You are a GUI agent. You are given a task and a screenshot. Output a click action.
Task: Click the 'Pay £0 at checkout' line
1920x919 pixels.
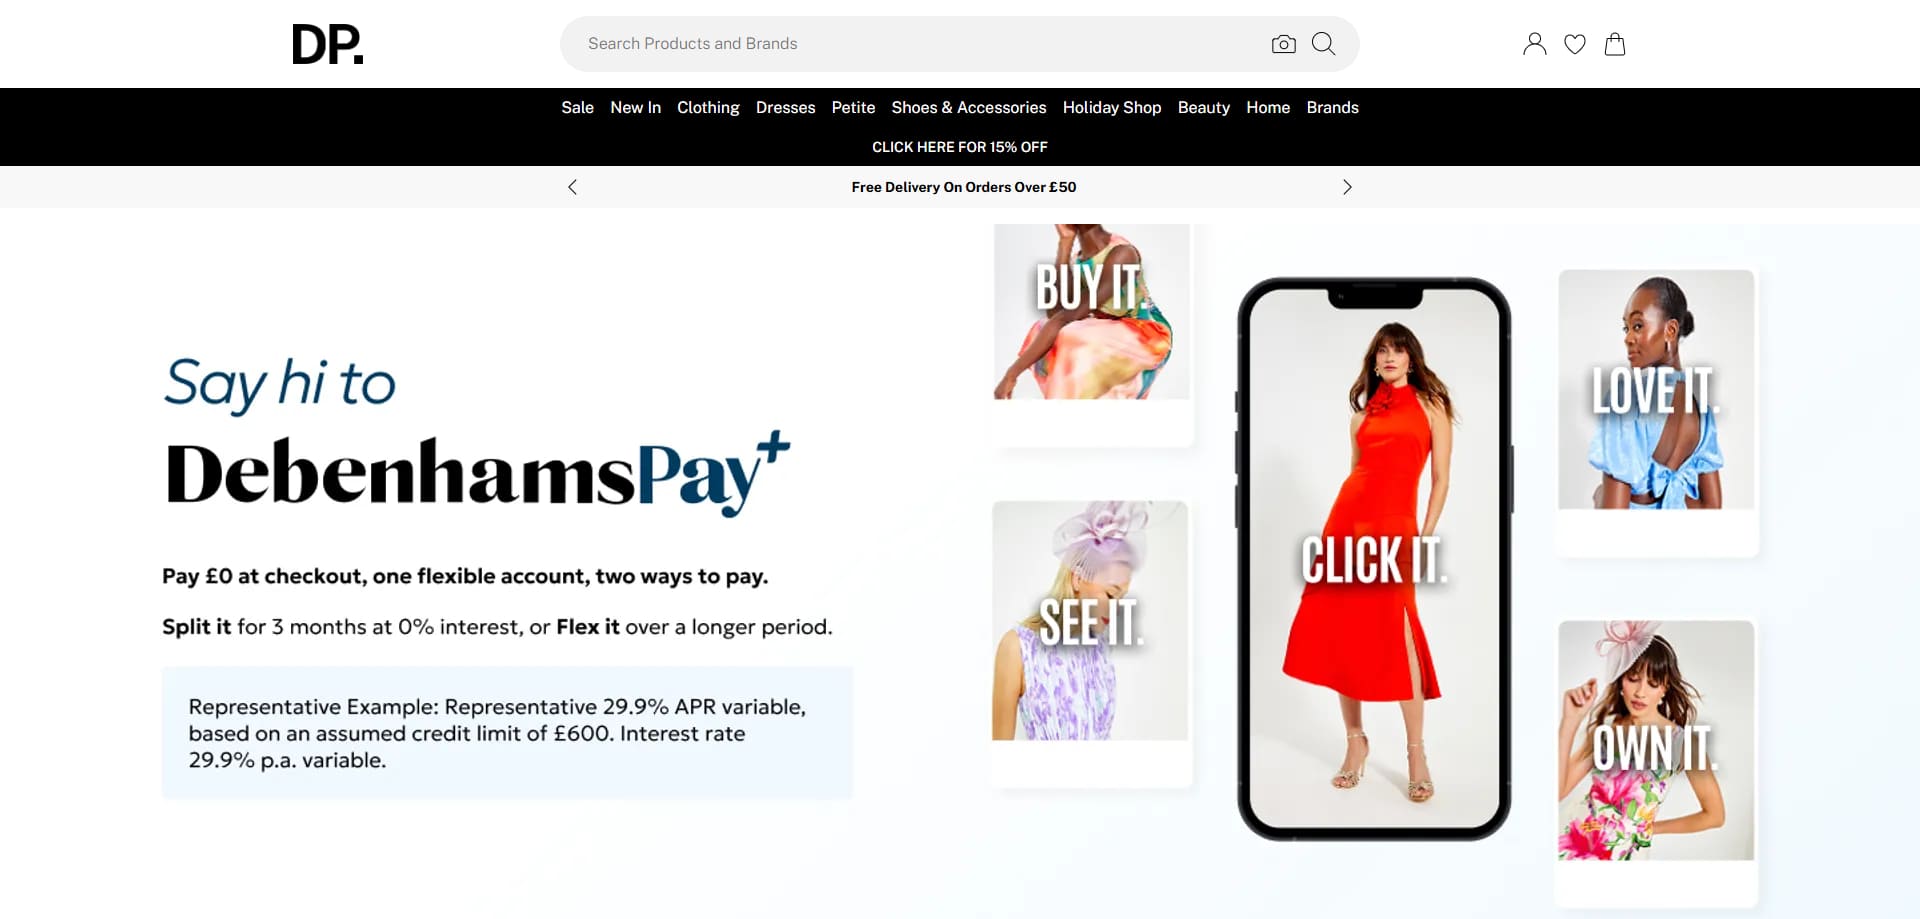pos(465,576)
